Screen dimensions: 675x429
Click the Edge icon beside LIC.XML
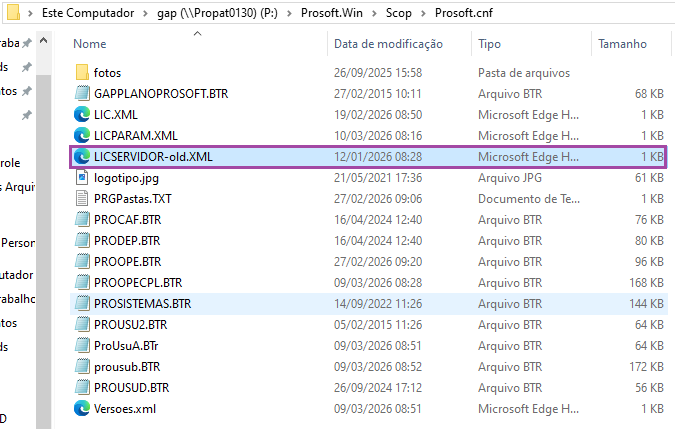click(x=82, y=114)
